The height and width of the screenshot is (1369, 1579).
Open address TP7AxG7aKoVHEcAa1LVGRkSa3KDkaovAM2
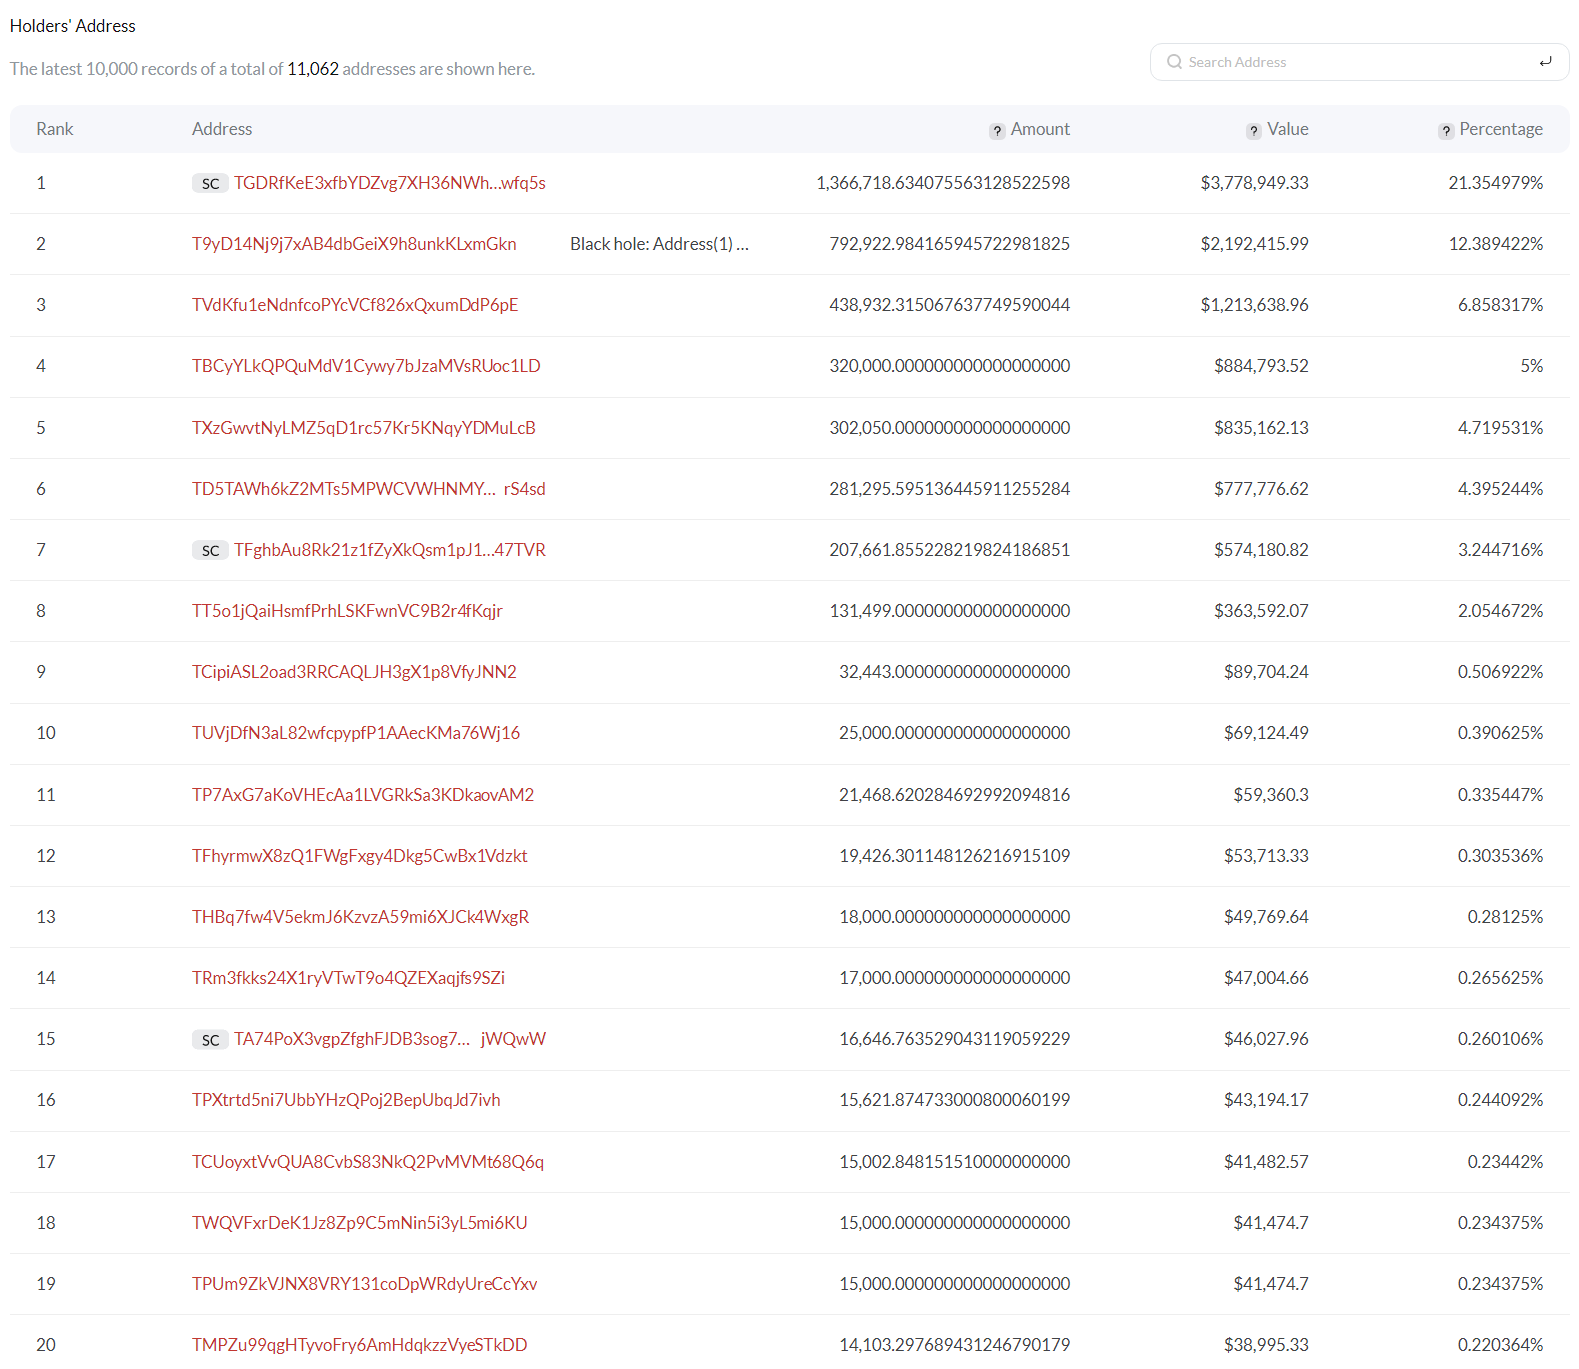[363, 795]
